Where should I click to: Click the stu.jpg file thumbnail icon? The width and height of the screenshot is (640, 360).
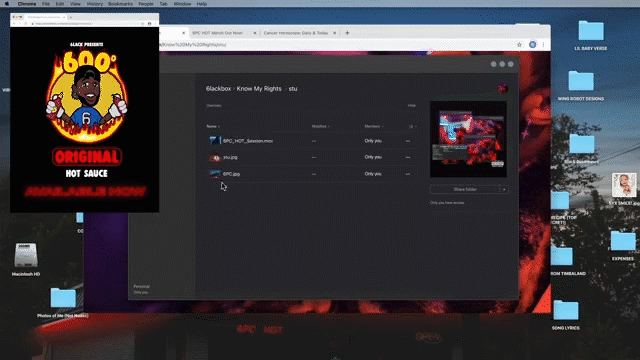[x=215, y=157]
